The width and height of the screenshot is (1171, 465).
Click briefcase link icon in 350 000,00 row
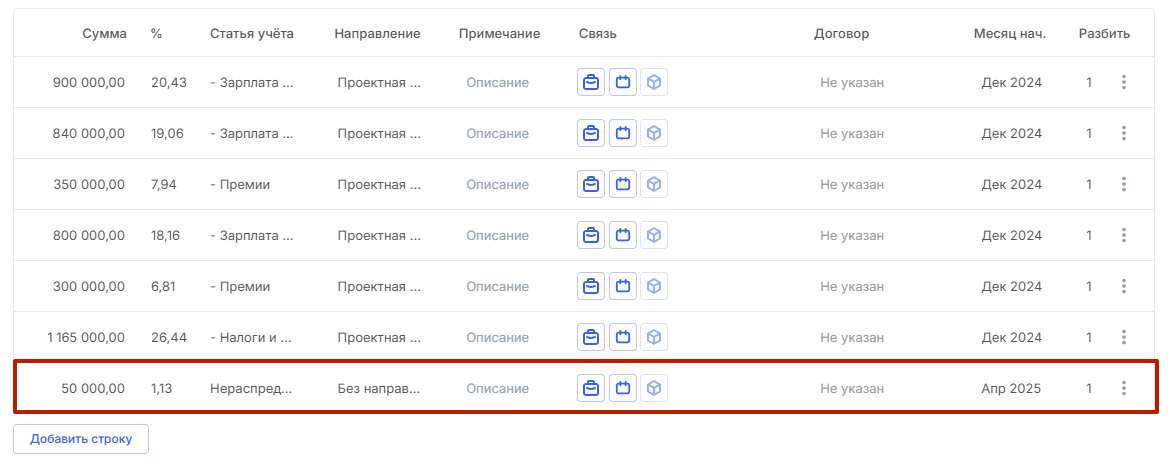point(591,184)
